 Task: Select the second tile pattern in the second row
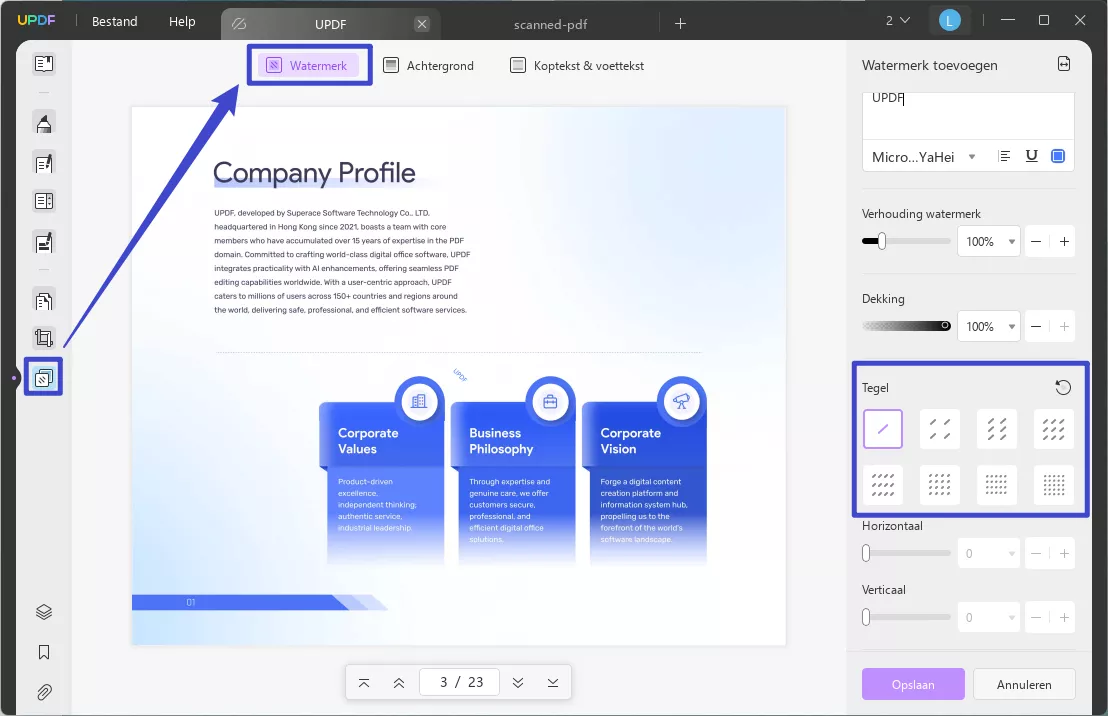[x=940, y=485]
